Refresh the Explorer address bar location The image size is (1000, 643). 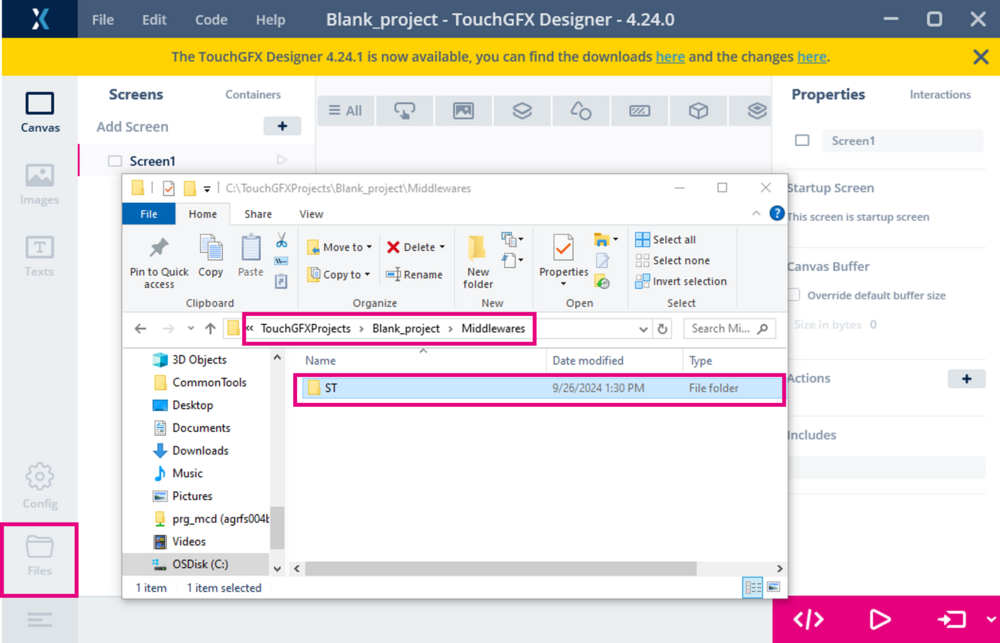[663, 329]
